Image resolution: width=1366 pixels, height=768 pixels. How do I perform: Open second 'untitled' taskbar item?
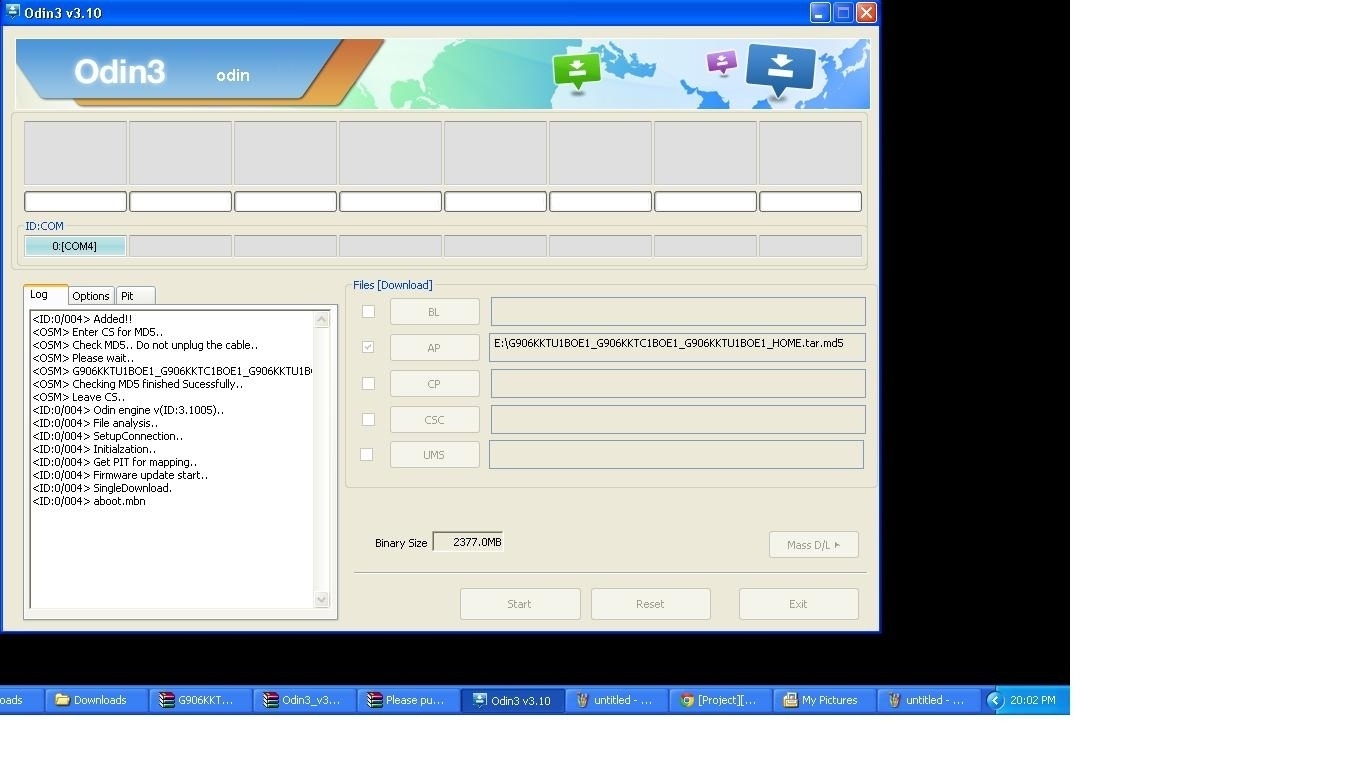point(929,700)
